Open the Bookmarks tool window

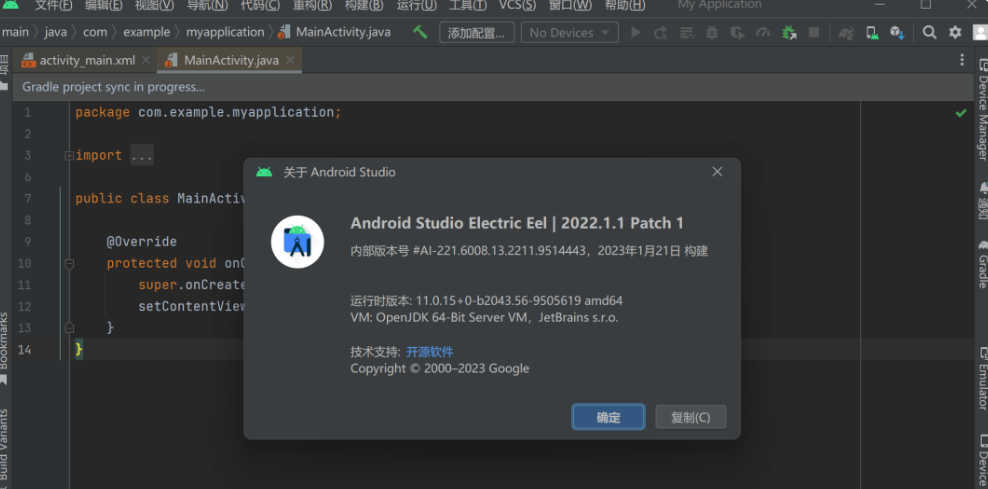pos(4,347)
